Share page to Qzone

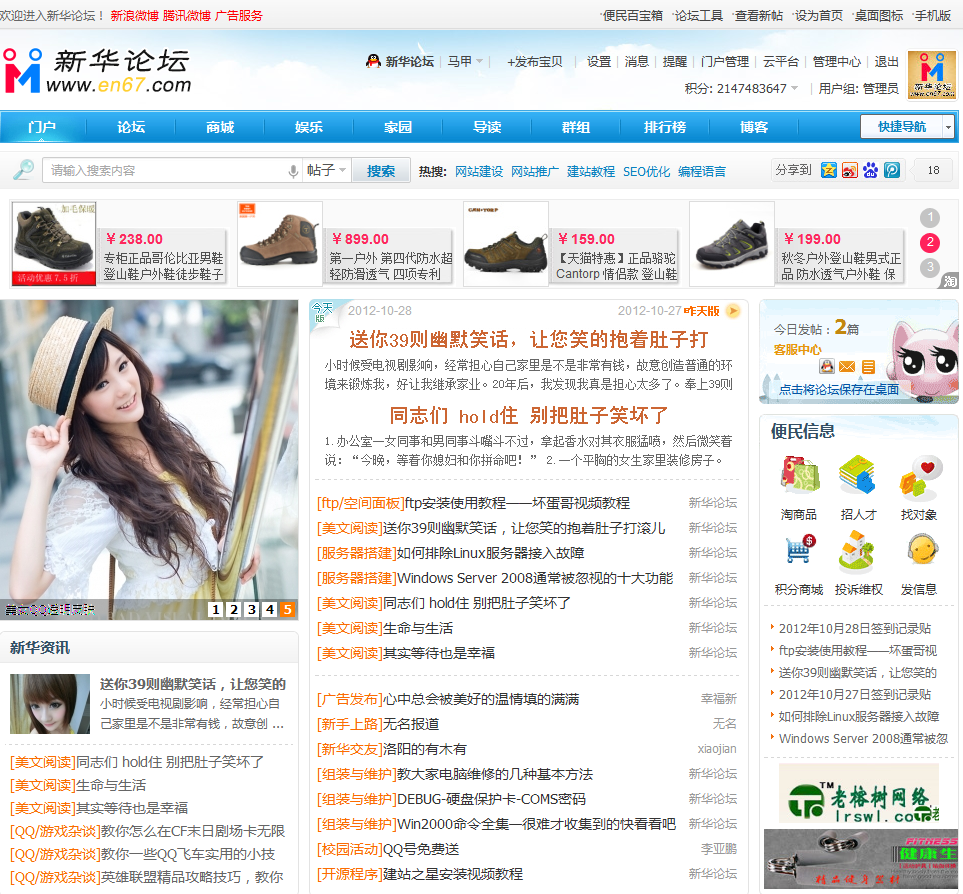pyautogui.click(x=828, y=170)
